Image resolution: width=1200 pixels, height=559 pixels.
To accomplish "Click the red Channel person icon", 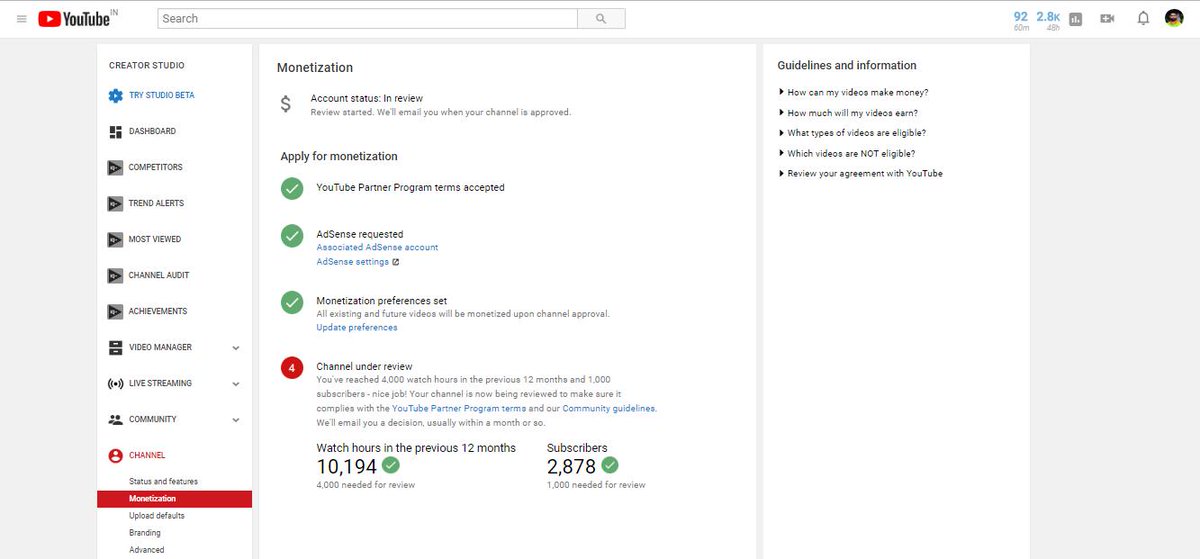I will click(x=116, y=456).
